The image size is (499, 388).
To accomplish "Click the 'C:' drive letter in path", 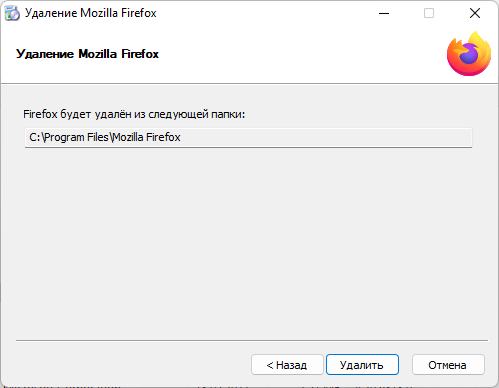I will pos(35,137).
